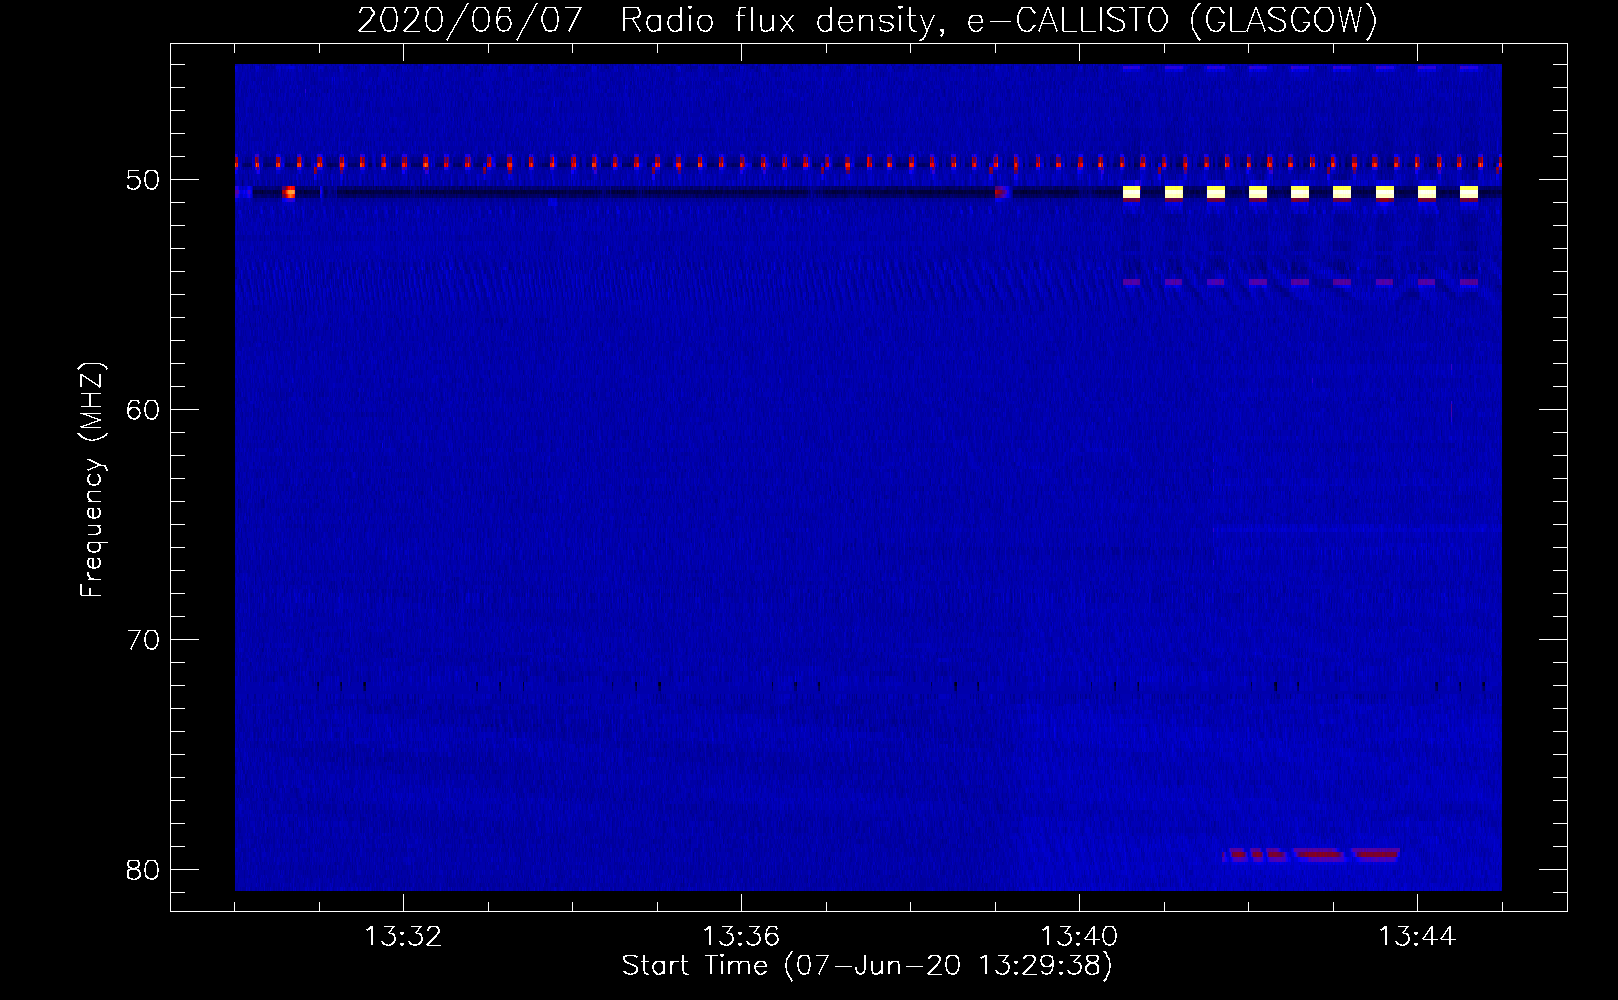This screenshot has height=1000, width=1618.
Task: Click the 'Start Time' x-axis label
Action: (867, 966)
